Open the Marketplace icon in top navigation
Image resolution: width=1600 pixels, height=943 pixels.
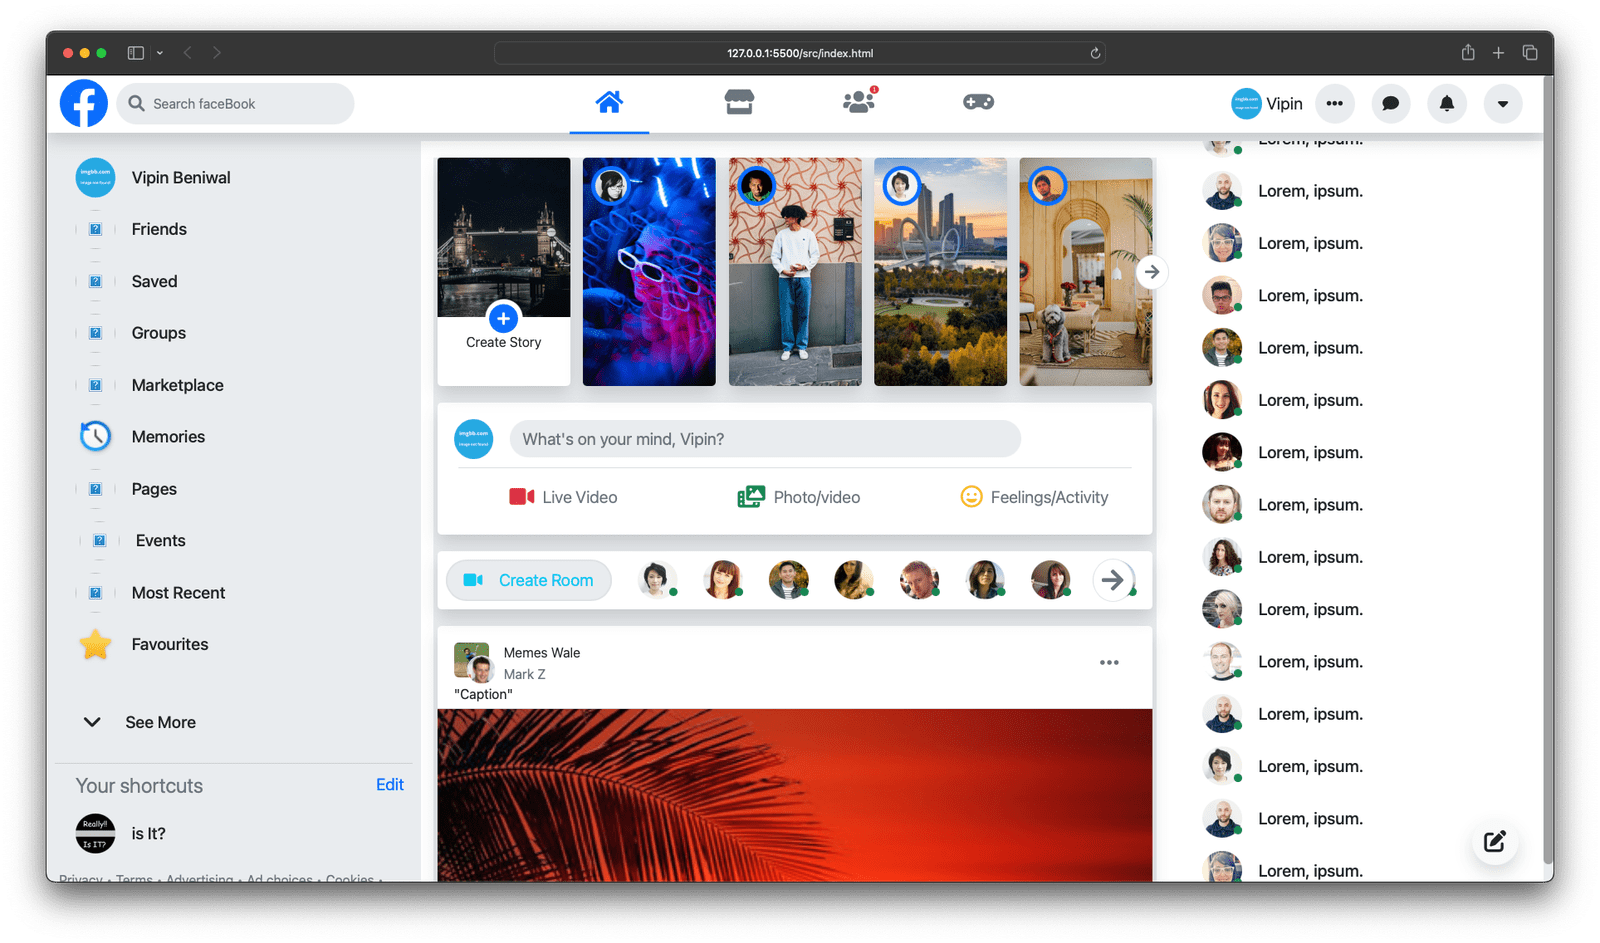click(x=738, y=101)
